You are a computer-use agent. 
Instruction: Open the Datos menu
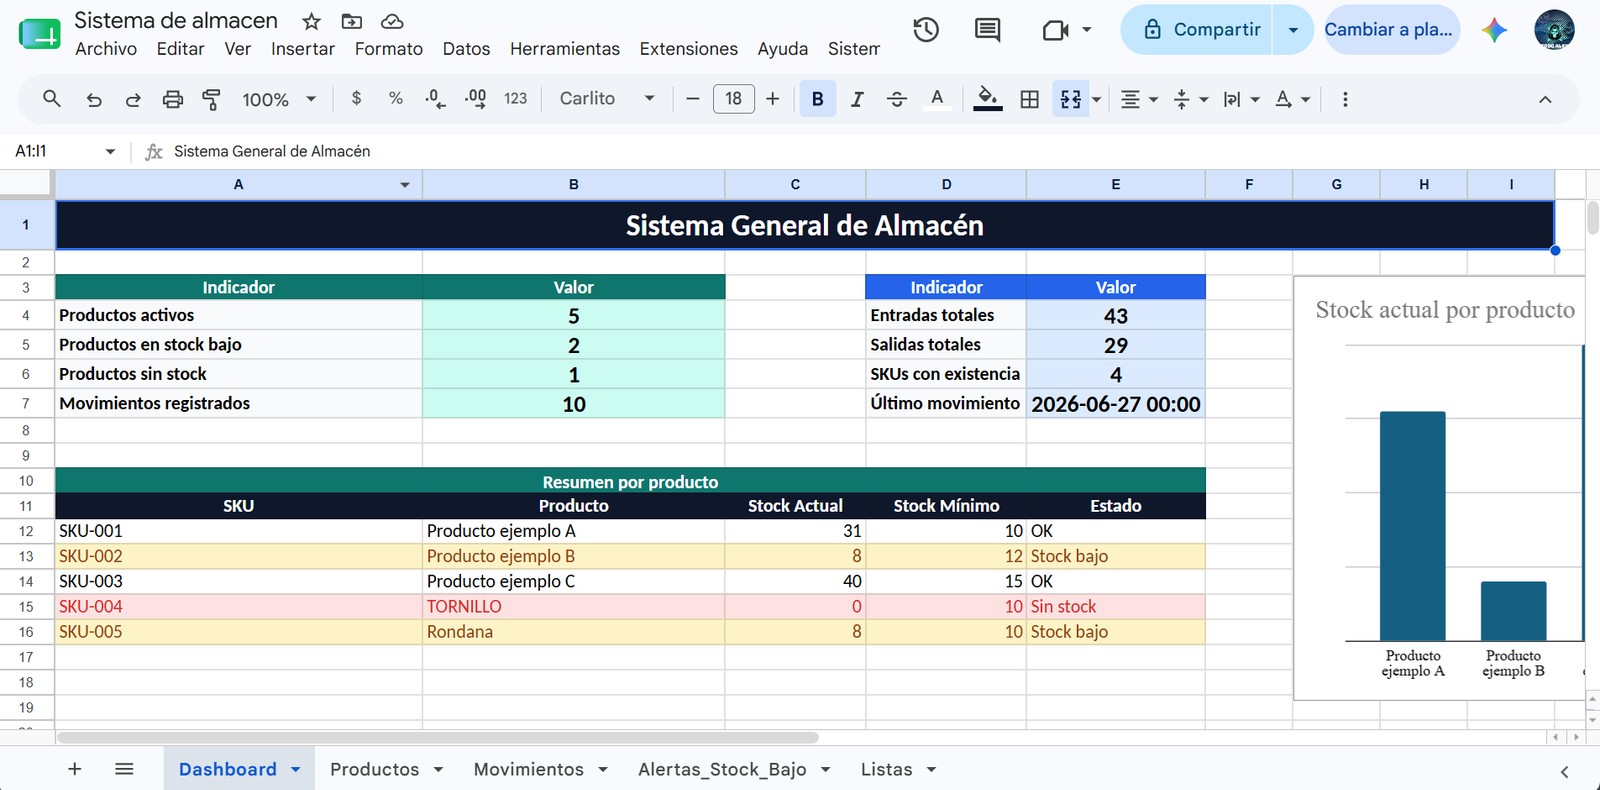point(466,48)
